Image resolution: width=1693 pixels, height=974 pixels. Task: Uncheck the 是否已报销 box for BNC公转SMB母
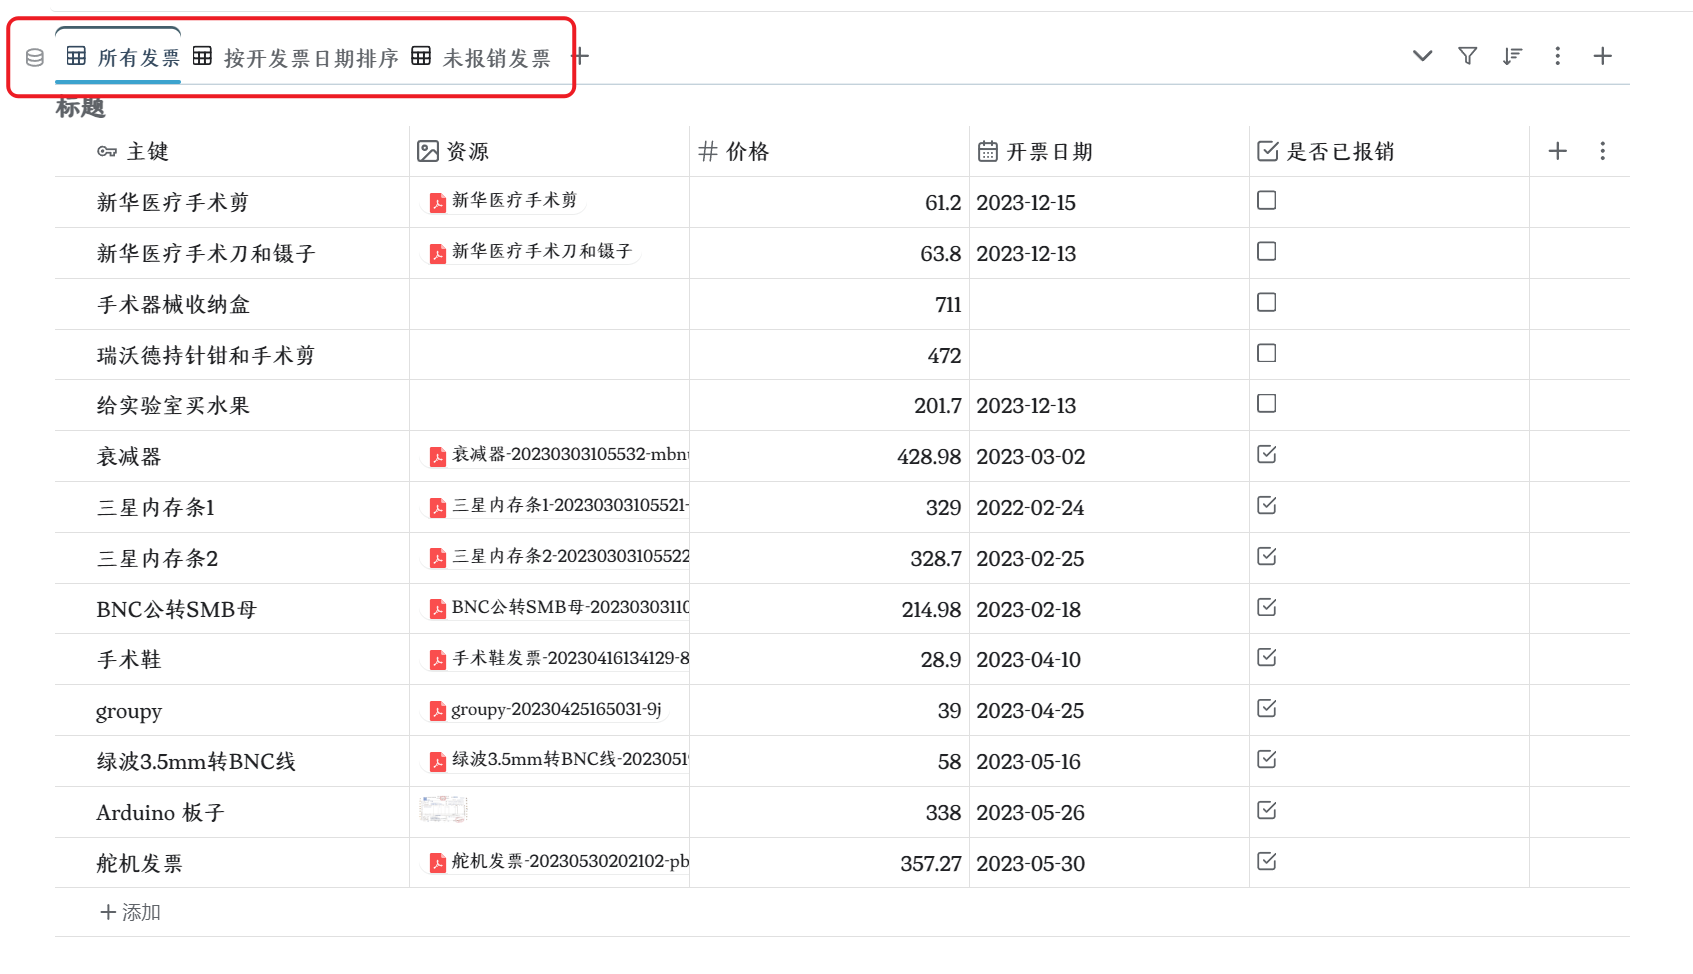pyautogui.click(x=1267, y=607)
